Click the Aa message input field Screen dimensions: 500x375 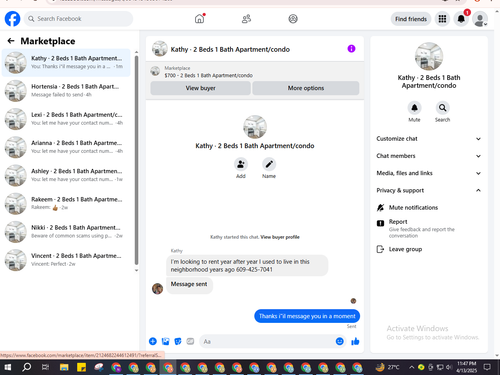267,341
